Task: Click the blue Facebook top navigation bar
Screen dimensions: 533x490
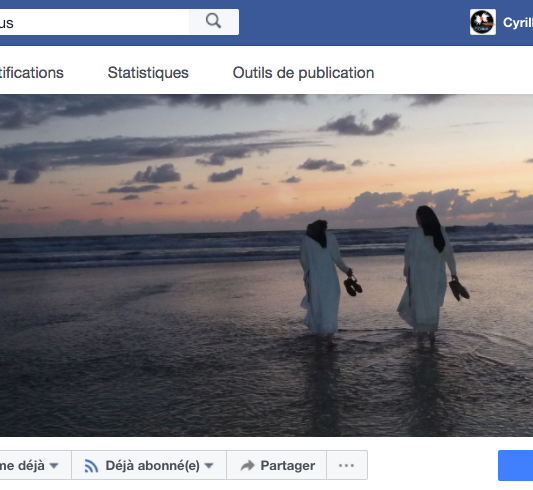Action: click(x=354, y=22)
